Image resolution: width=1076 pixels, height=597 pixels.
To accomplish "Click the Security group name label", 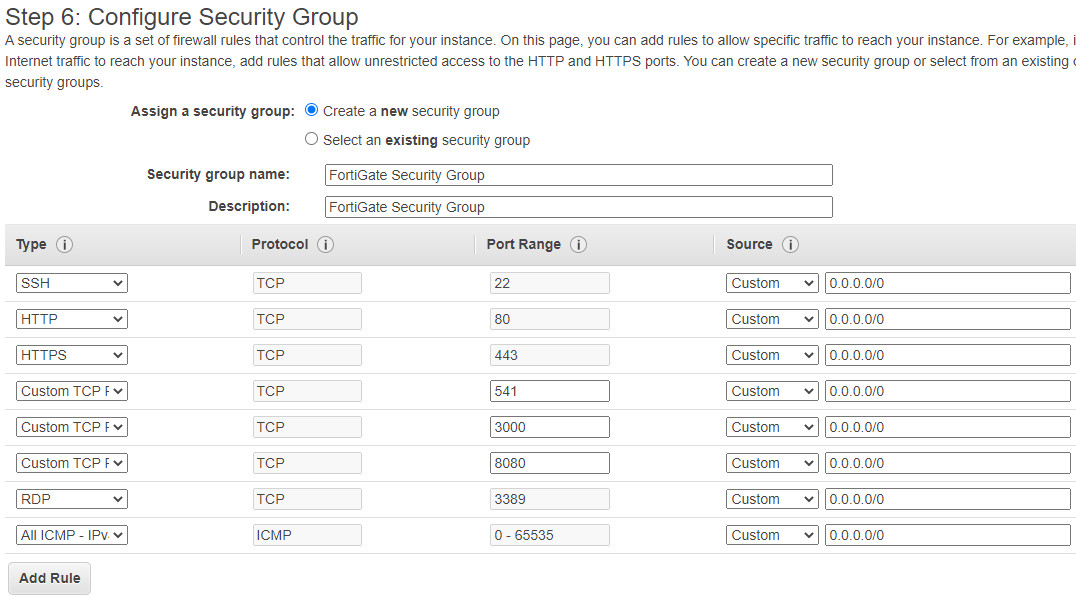I will [x=218, y=175].
